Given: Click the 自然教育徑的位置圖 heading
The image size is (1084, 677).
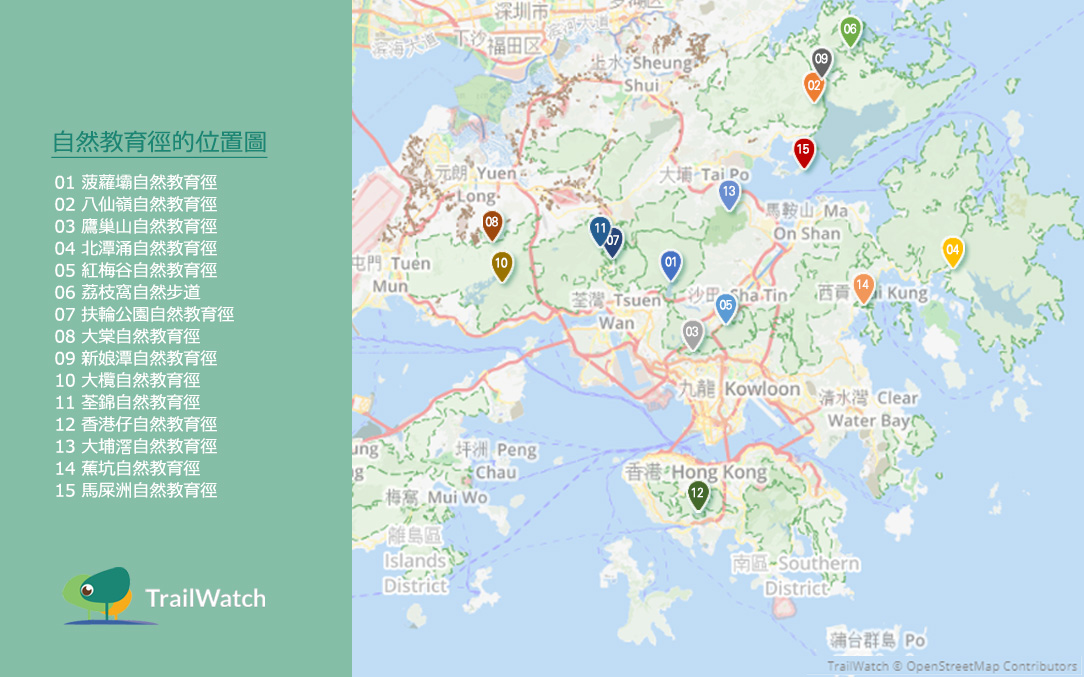Looking at the screenshot, I should [x=159, y=142].
